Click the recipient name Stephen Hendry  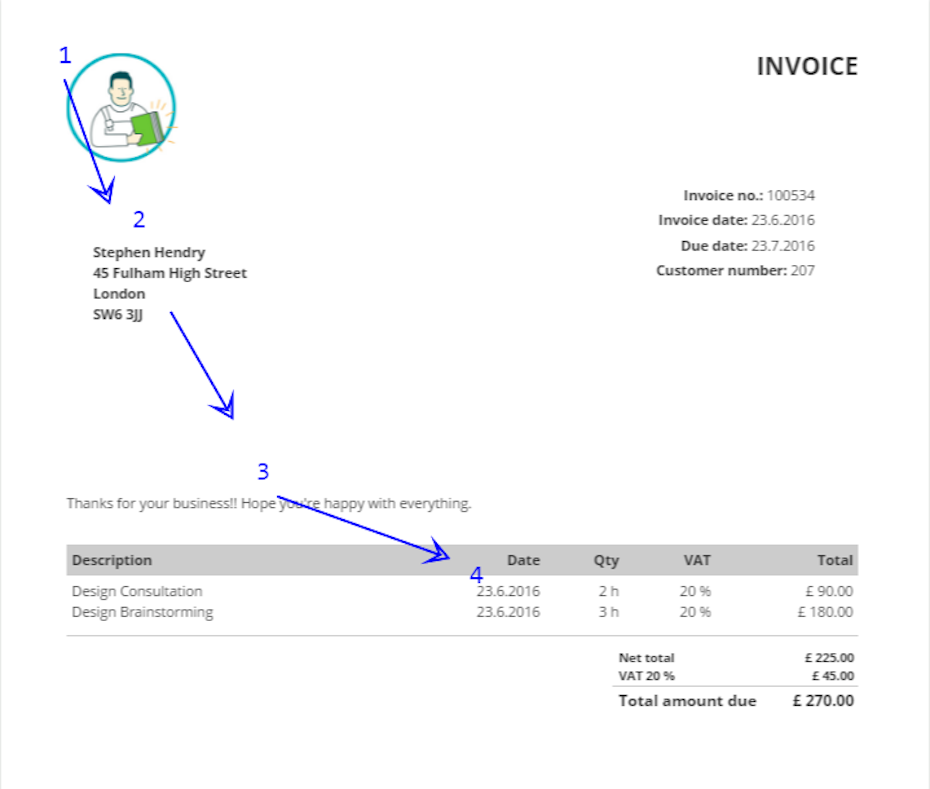click(x=149, y=253)
